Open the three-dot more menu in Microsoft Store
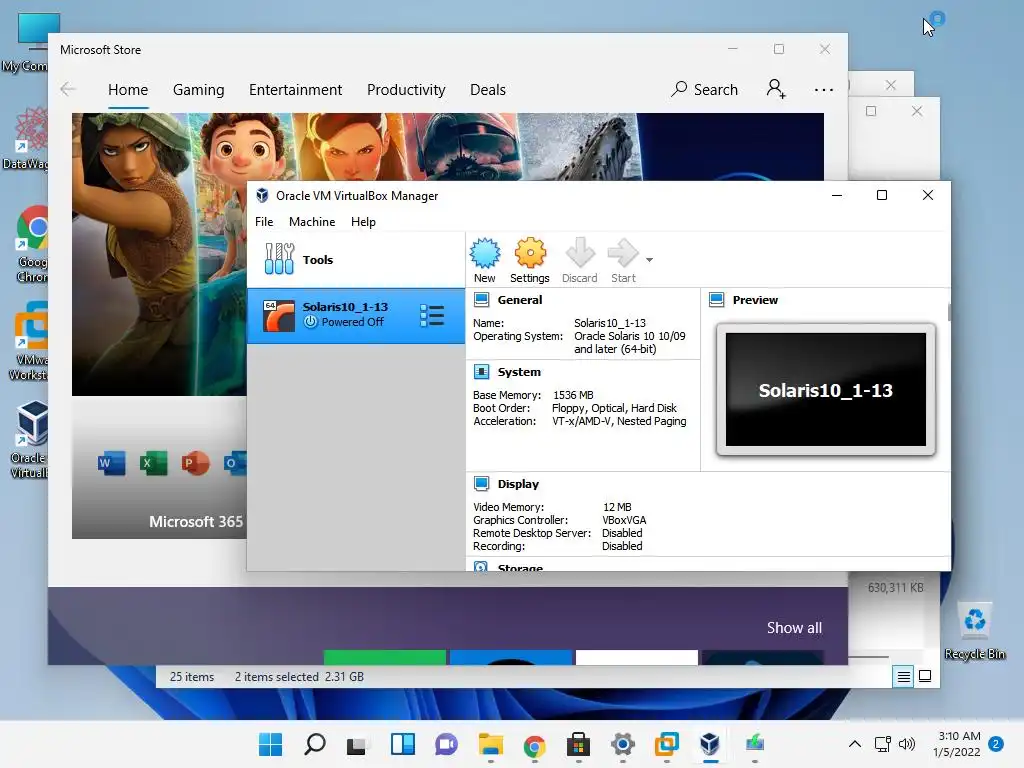 click(x=824, y=89)
